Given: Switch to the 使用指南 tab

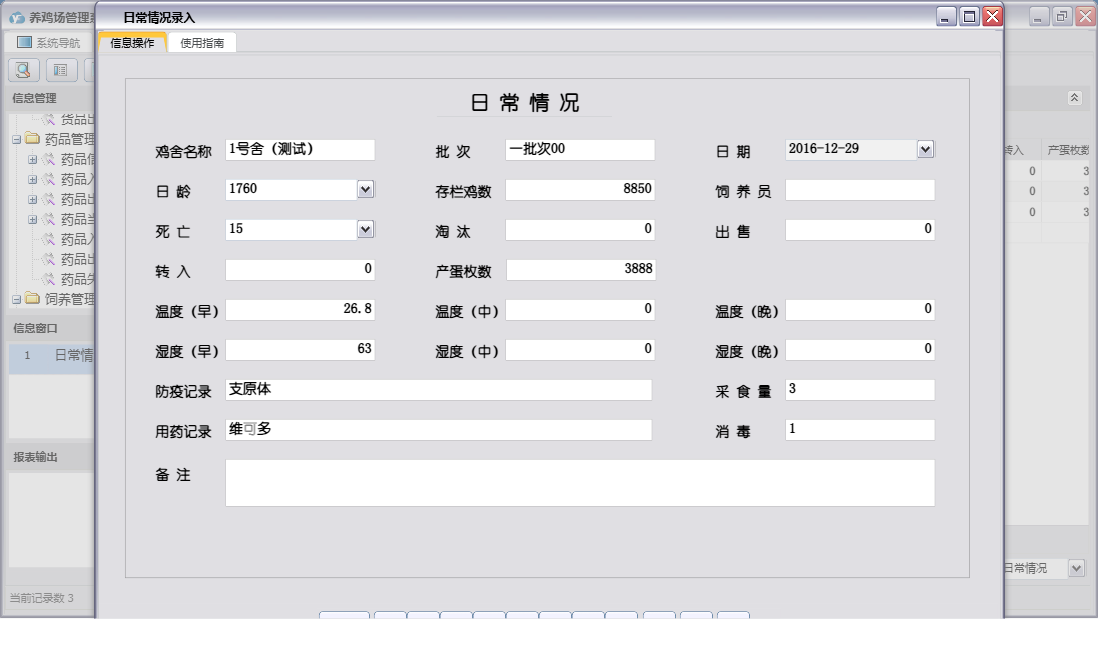Looking at the screenshot, I should (x=203, y=42).
